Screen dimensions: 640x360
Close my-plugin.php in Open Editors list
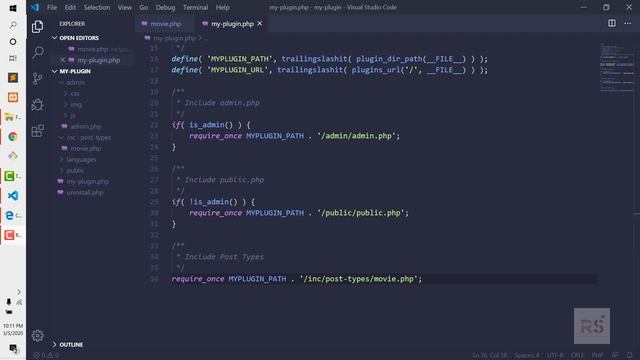point(62,60)
